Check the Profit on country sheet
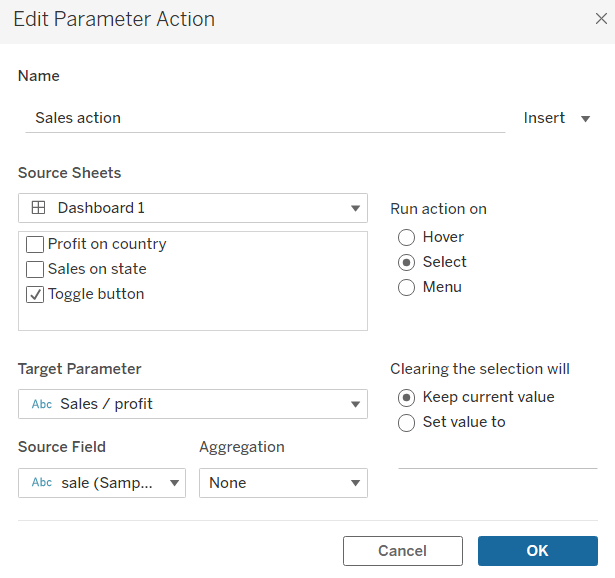615x578 pixels. [35, 244]
